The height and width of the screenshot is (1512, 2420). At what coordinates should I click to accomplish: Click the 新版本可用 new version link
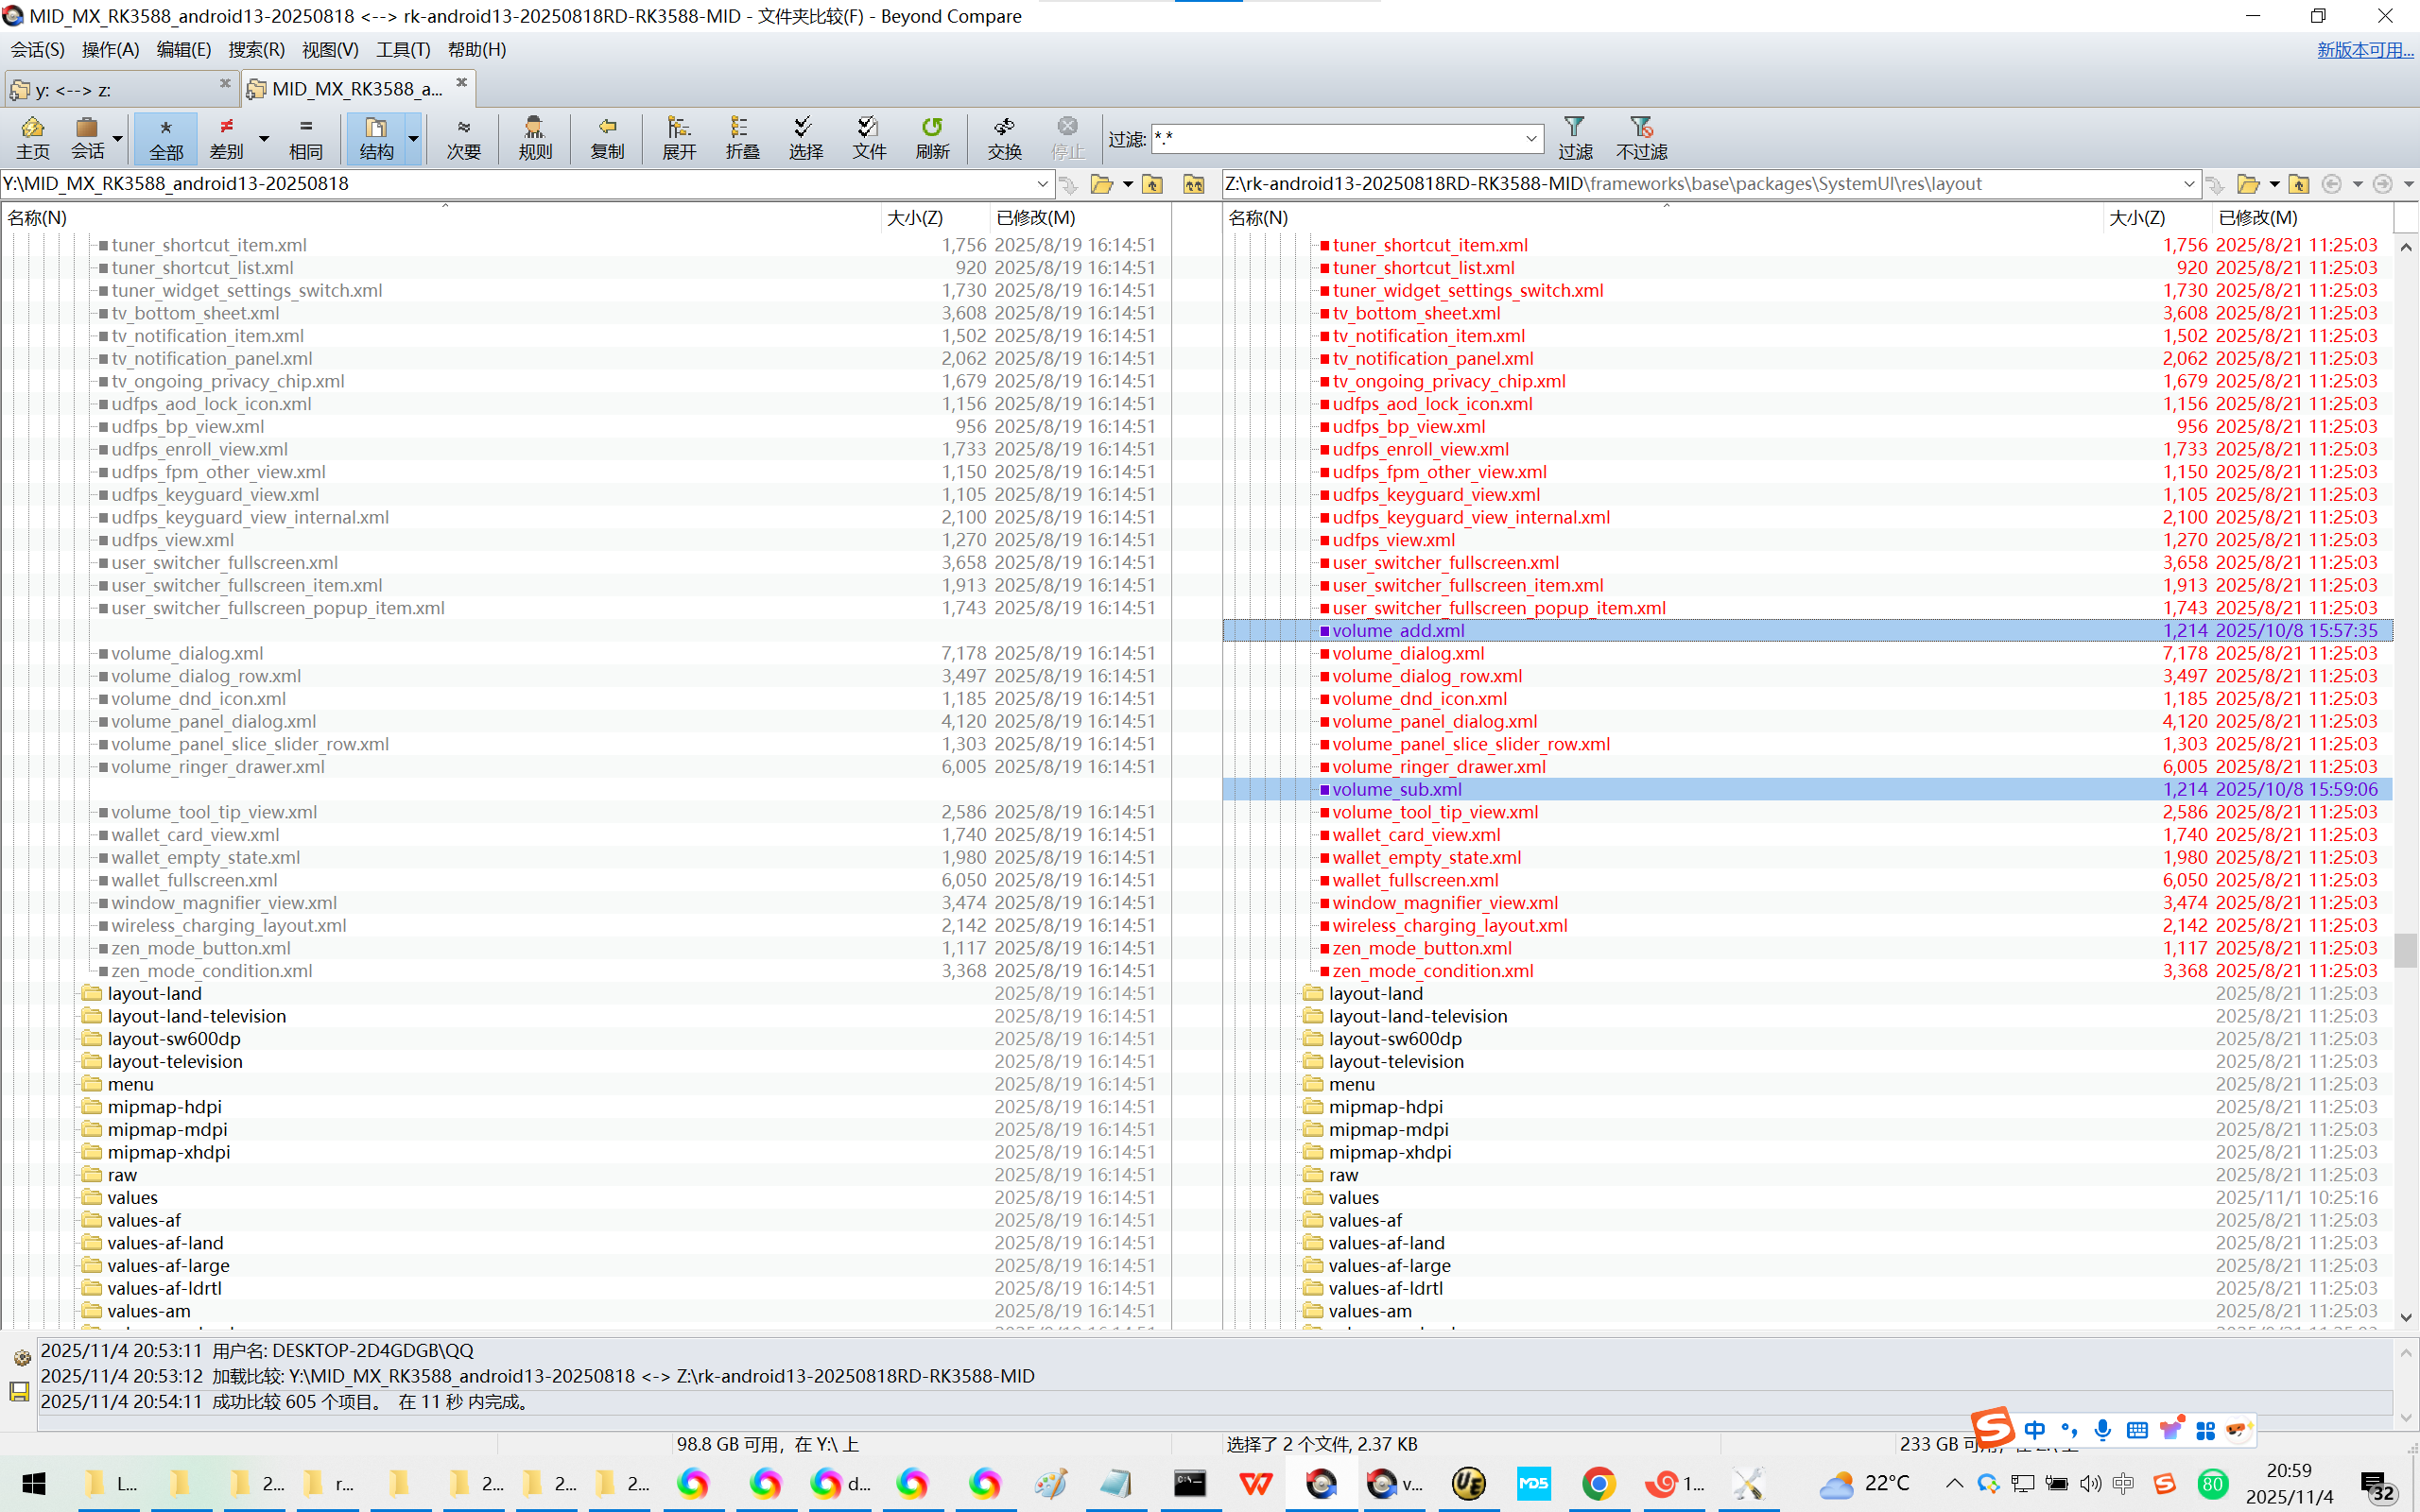click(x=2364, y=50)
